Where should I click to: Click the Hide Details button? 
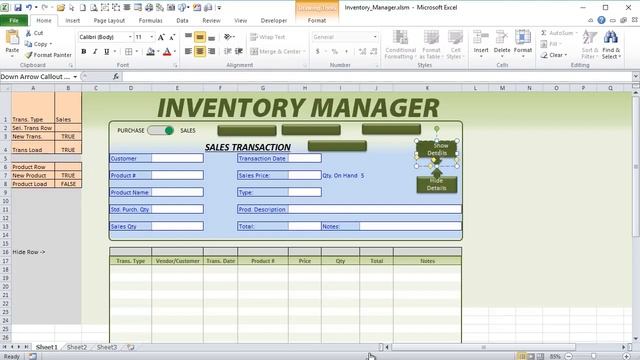436,184
